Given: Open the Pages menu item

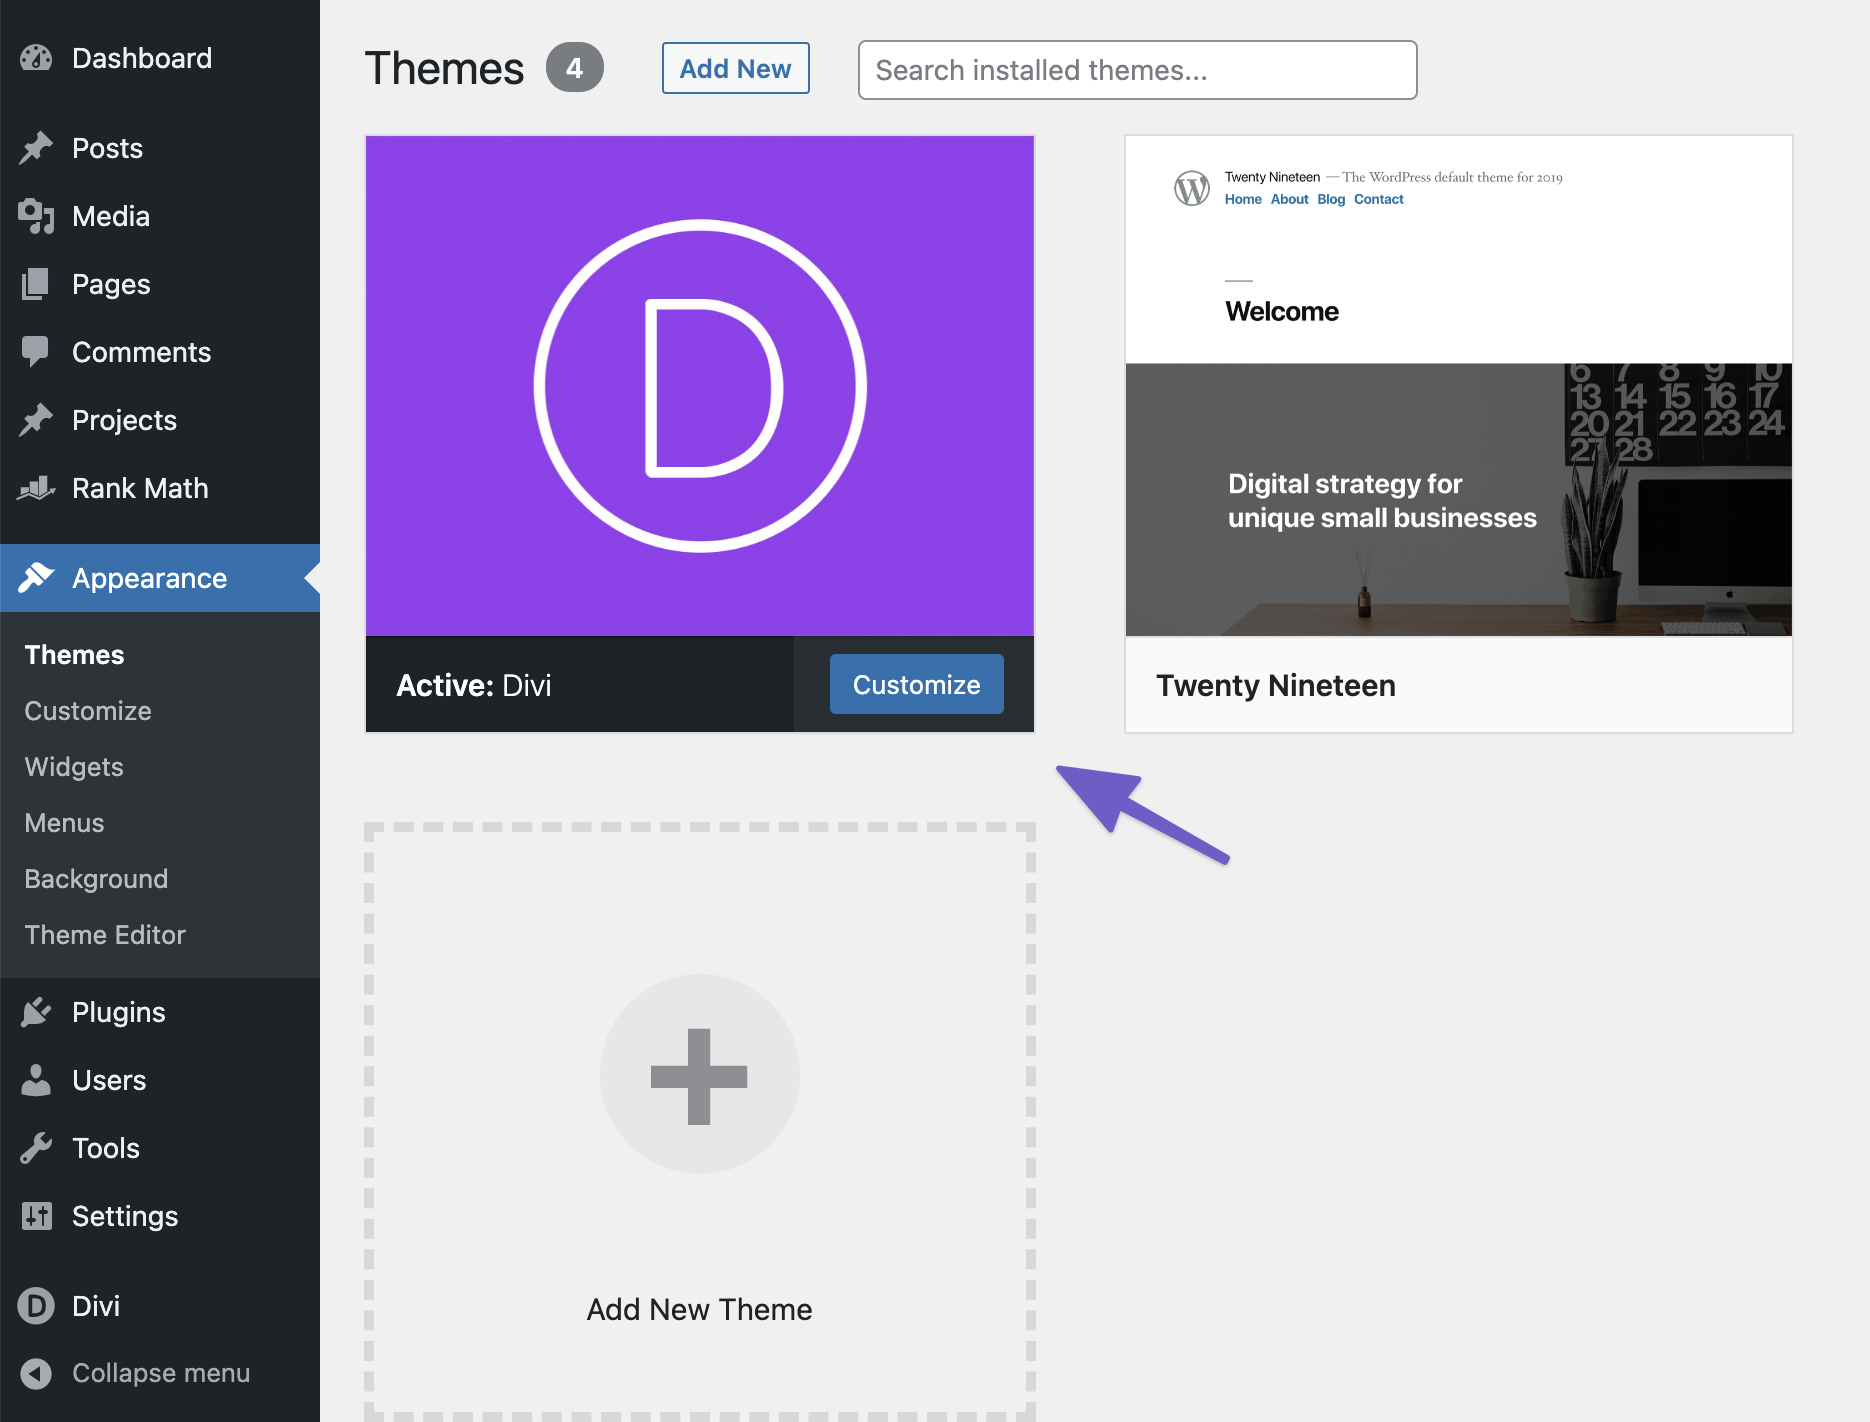Looking at the screenshot, I should (160, 284).
